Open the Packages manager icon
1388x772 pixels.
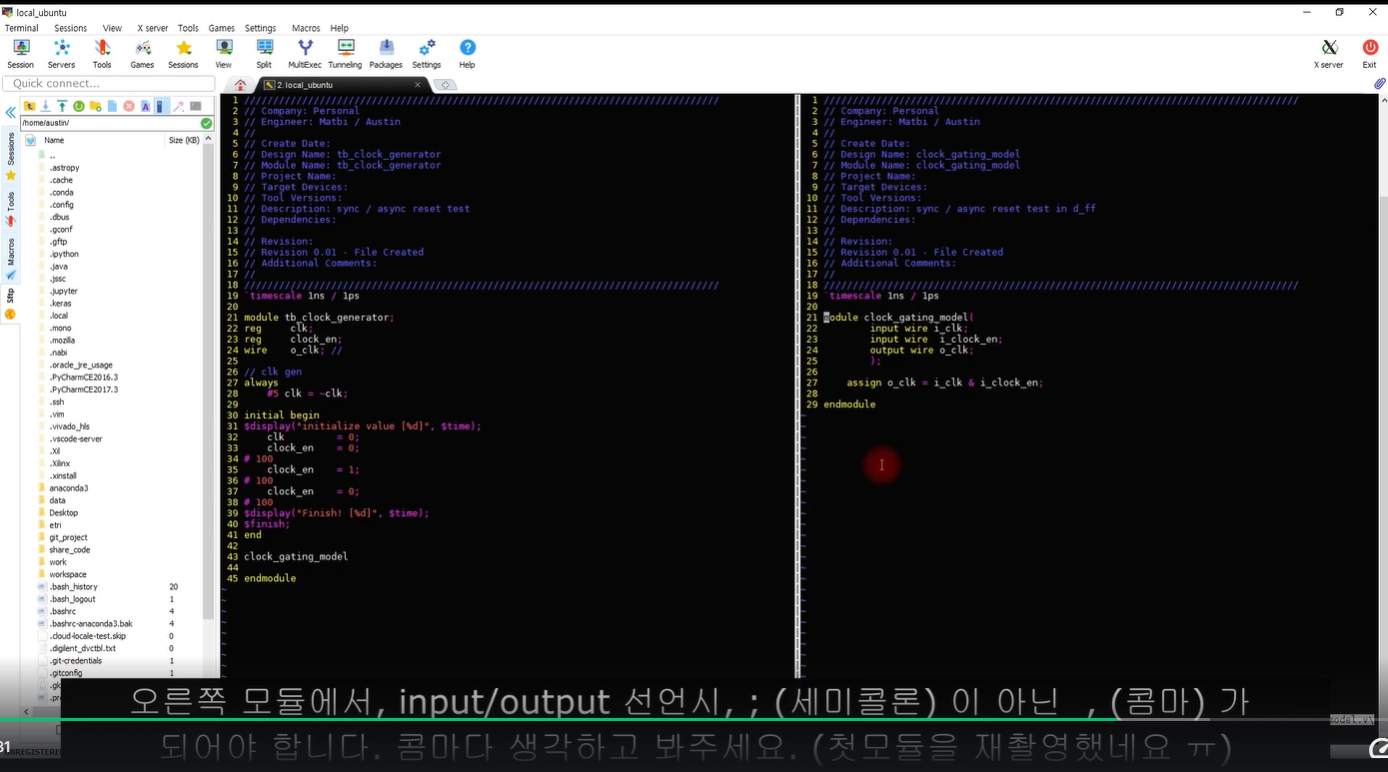(x=386, y=54)
